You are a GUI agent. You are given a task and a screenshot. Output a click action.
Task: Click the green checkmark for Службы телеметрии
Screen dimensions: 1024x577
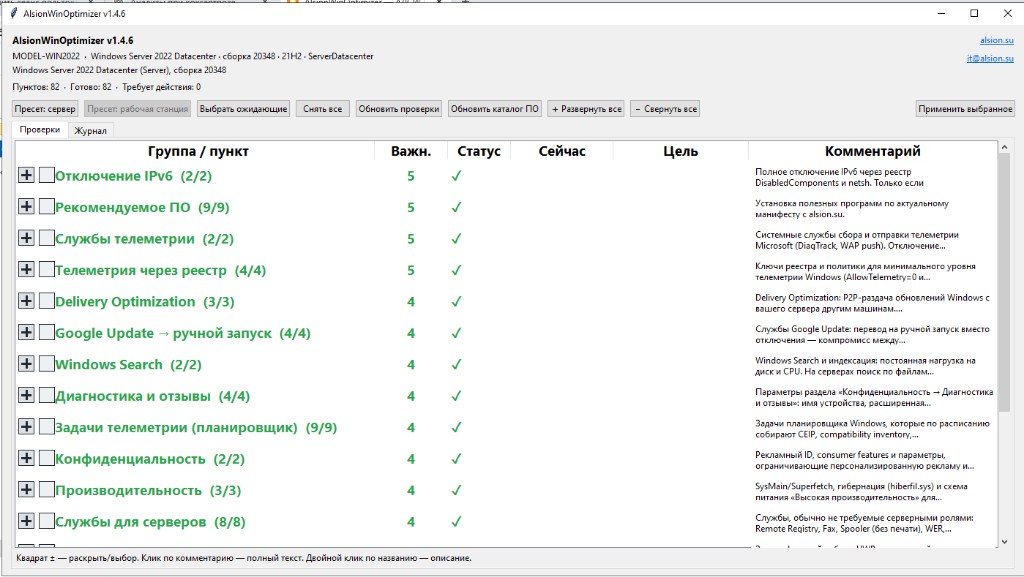tap(456, 238)
